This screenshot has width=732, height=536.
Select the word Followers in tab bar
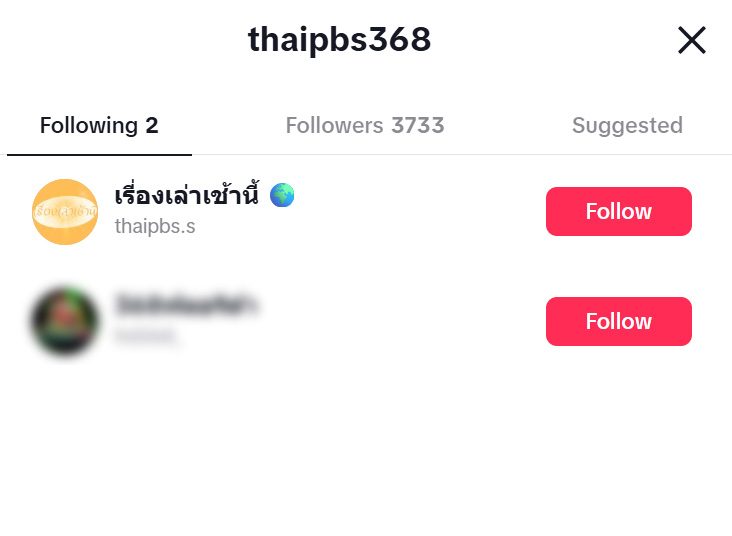pyautogui.click(x=334, y=125)
